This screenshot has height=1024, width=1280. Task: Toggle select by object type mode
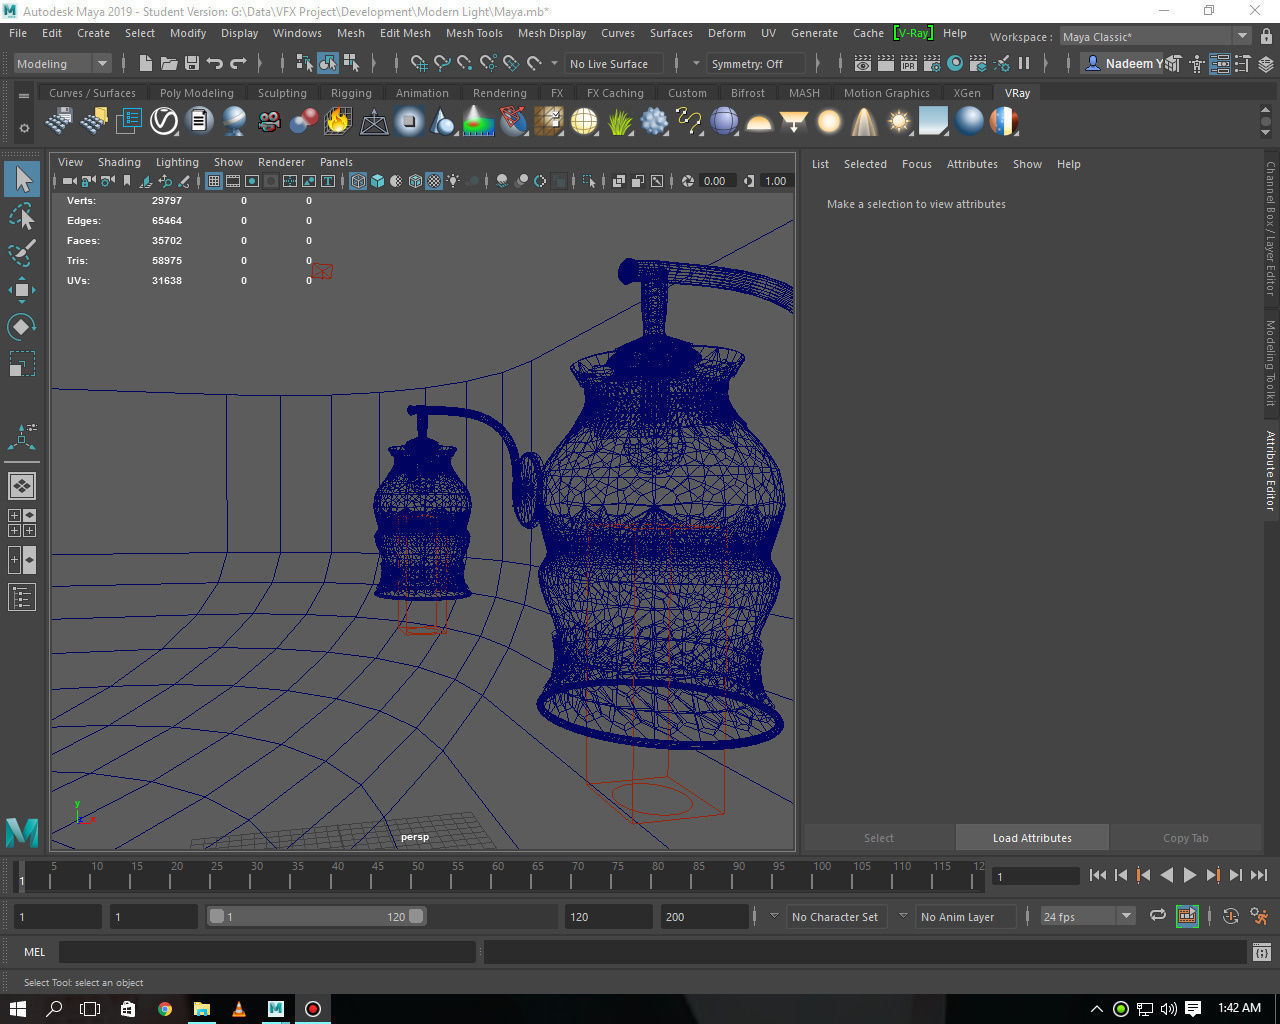point(328,63)
